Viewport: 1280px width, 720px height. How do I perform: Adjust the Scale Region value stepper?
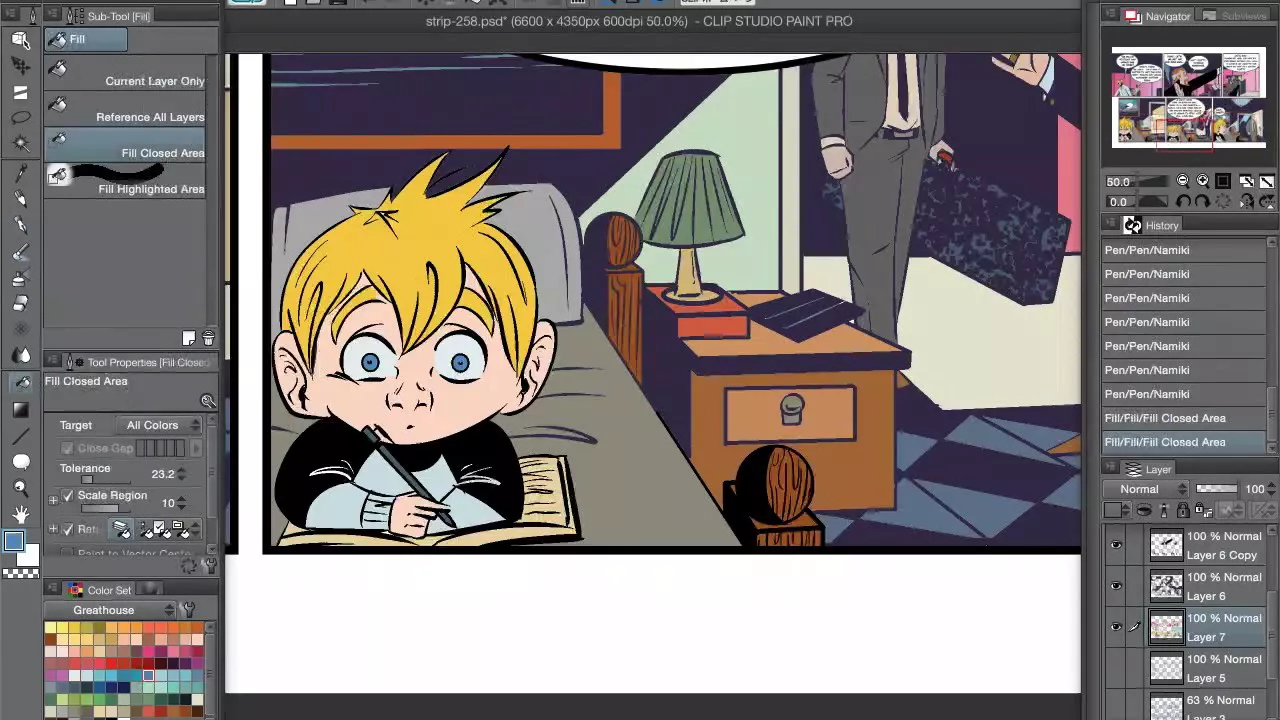[182, 503]
